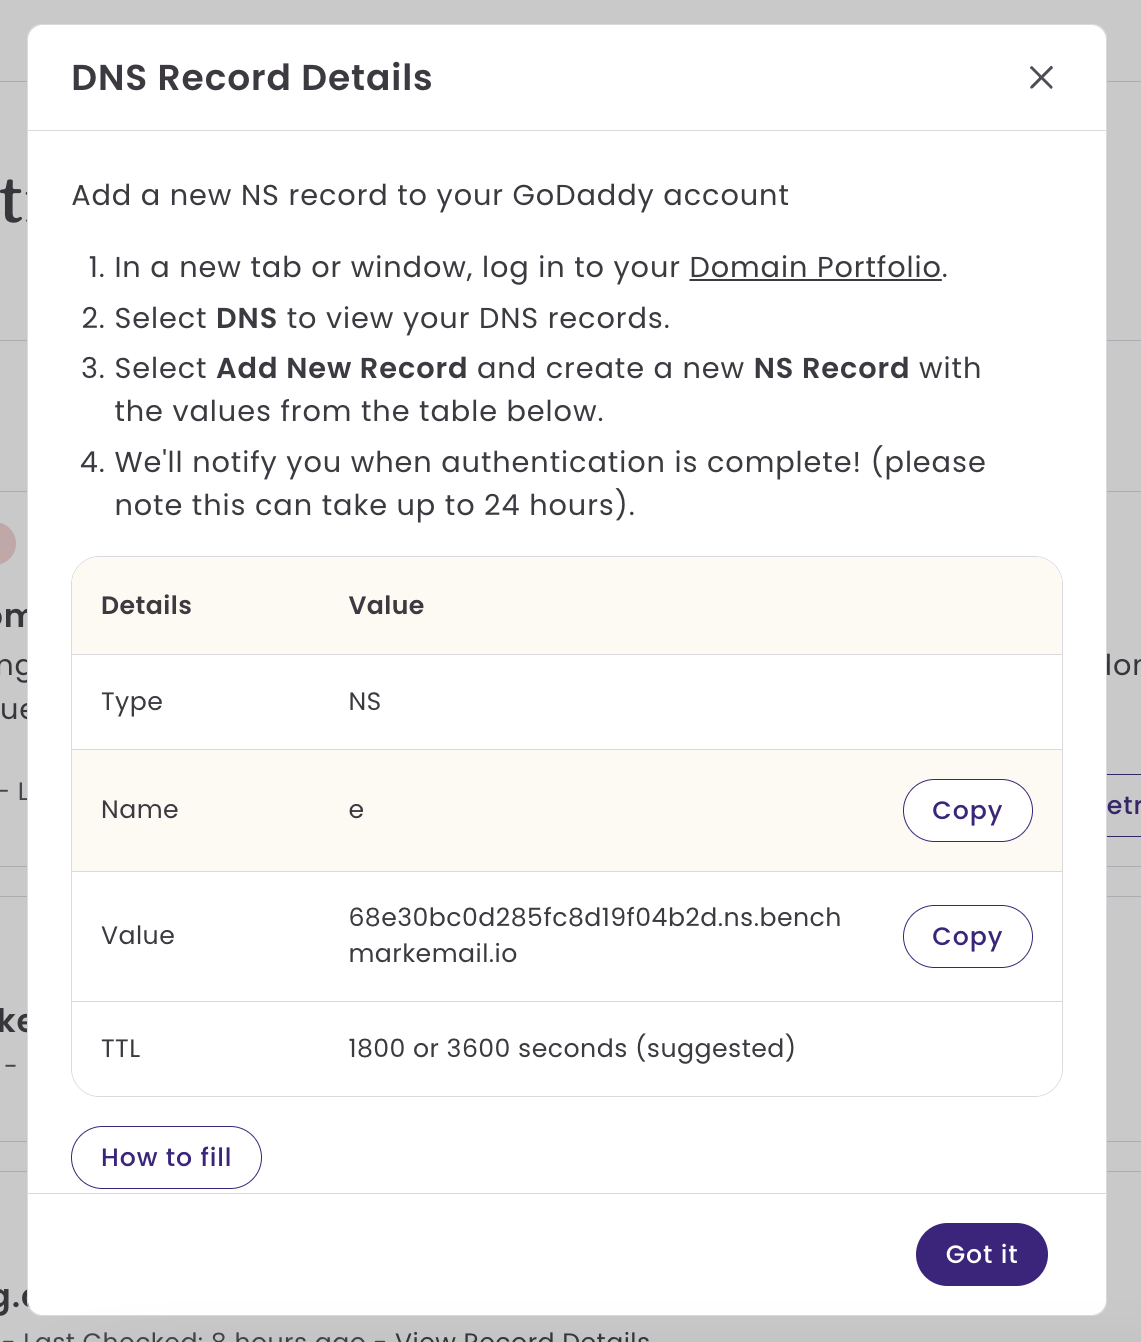1141x1342 pixels.
Task: Click the Value column header
Action: pyautogui.click(x=386, y=605)
